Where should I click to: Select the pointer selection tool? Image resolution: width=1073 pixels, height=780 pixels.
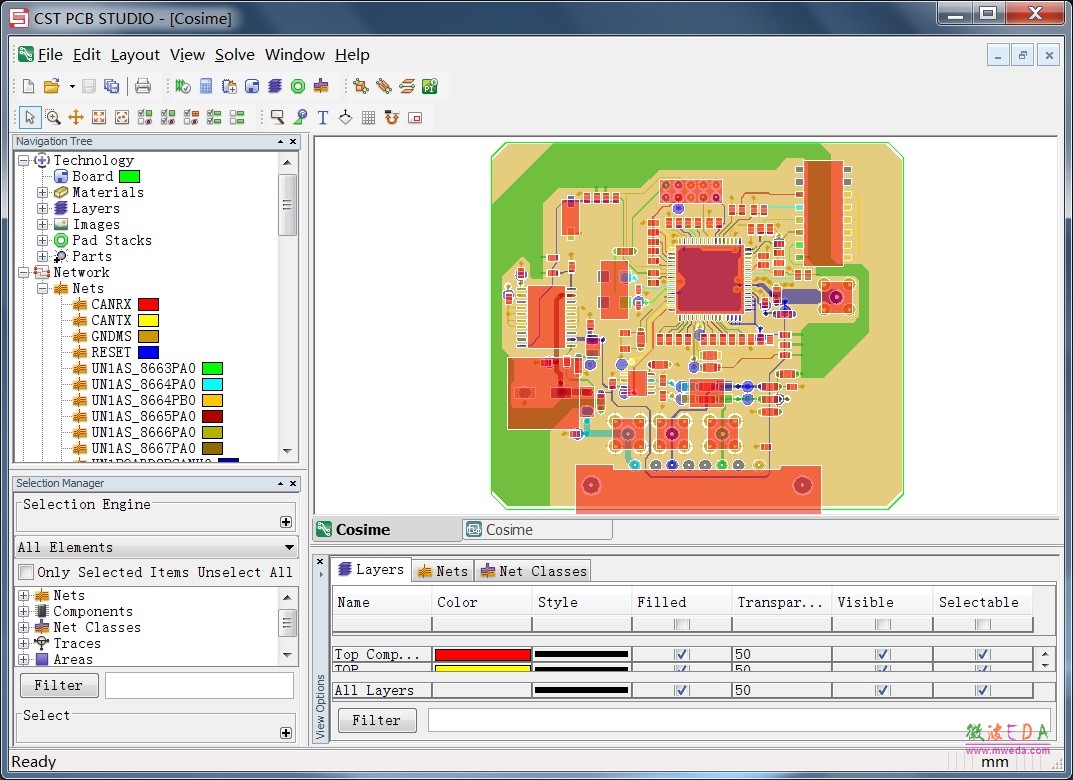[x=29, y=118]
